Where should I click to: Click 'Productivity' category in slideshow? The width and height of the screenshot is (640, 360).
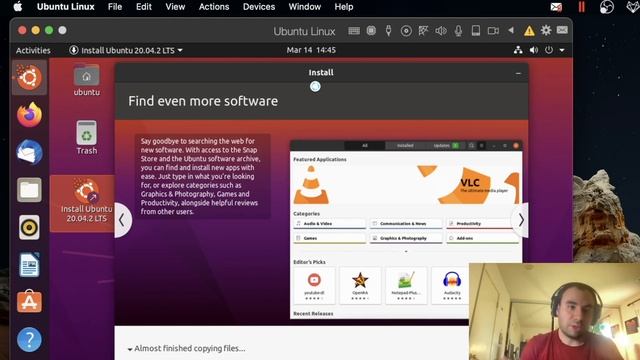(x=482, y=224)
